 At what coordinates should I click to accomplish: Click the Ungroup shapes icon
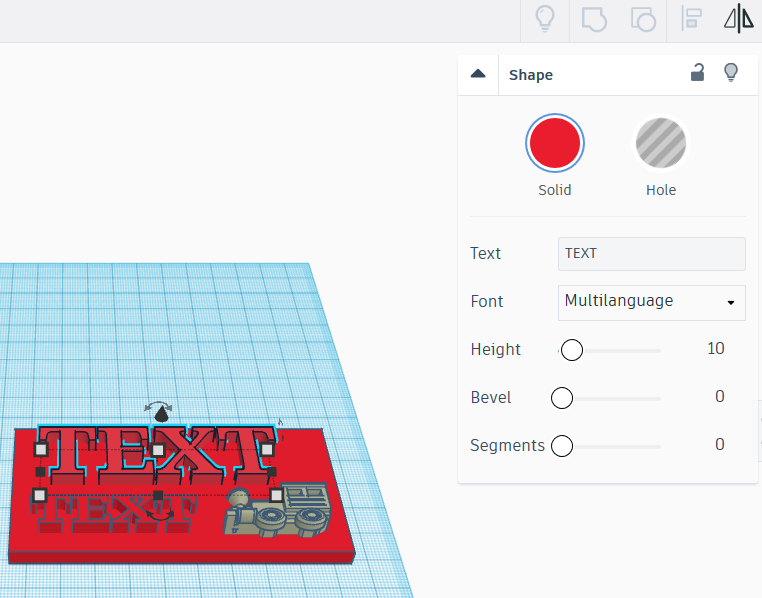[643, 19]
